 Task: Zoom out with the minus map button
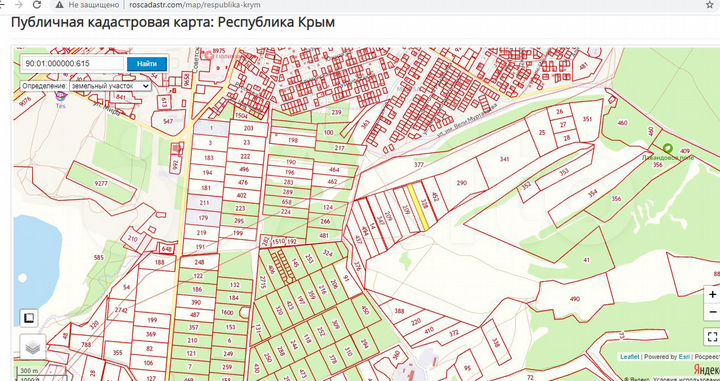(x=712, y=312)
